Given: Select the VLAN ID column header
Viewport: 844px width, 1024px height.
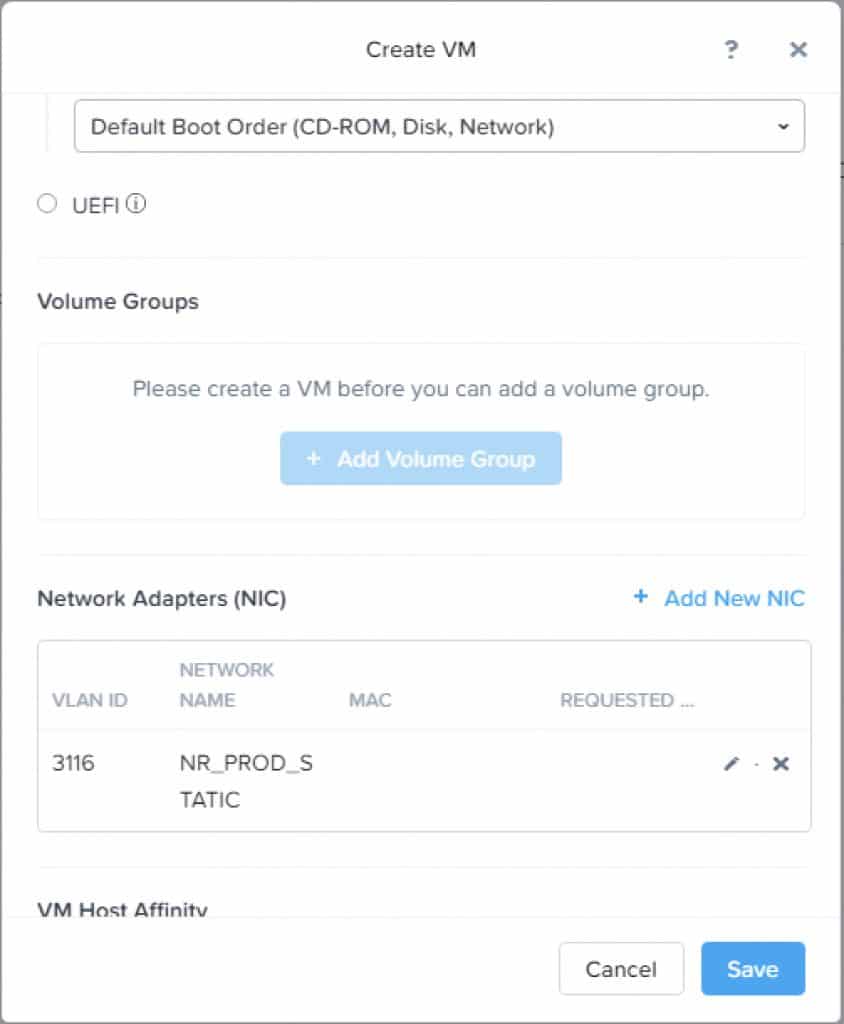Looking at the screenshot, I should 89,700.
